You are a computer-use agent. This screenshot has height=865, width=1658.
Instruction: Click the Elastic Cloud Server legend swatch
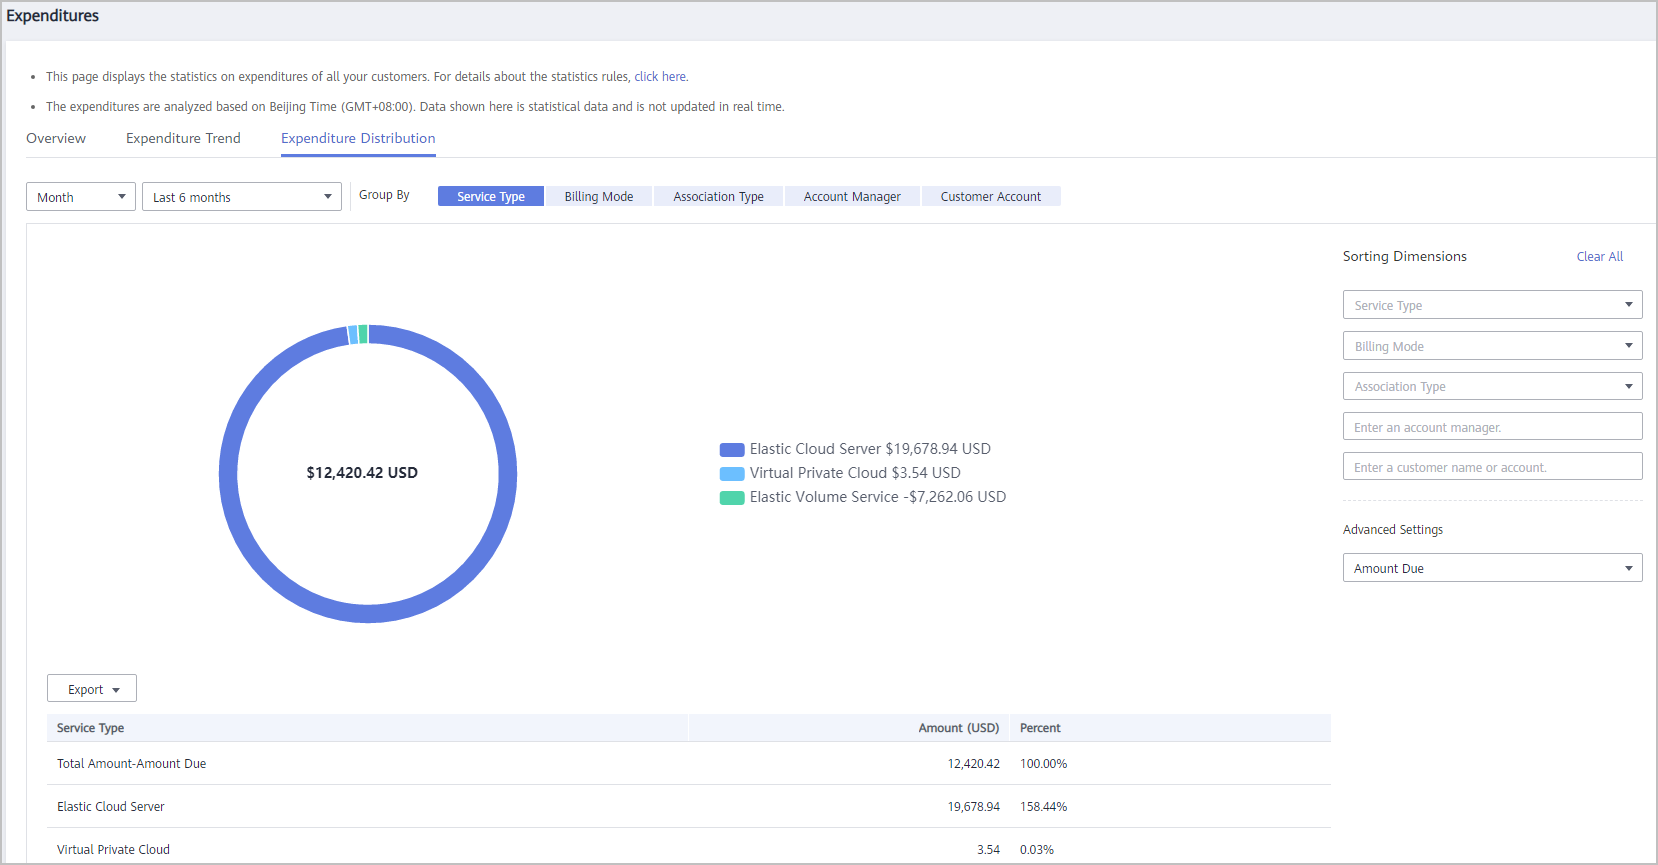tap(732, 450)
